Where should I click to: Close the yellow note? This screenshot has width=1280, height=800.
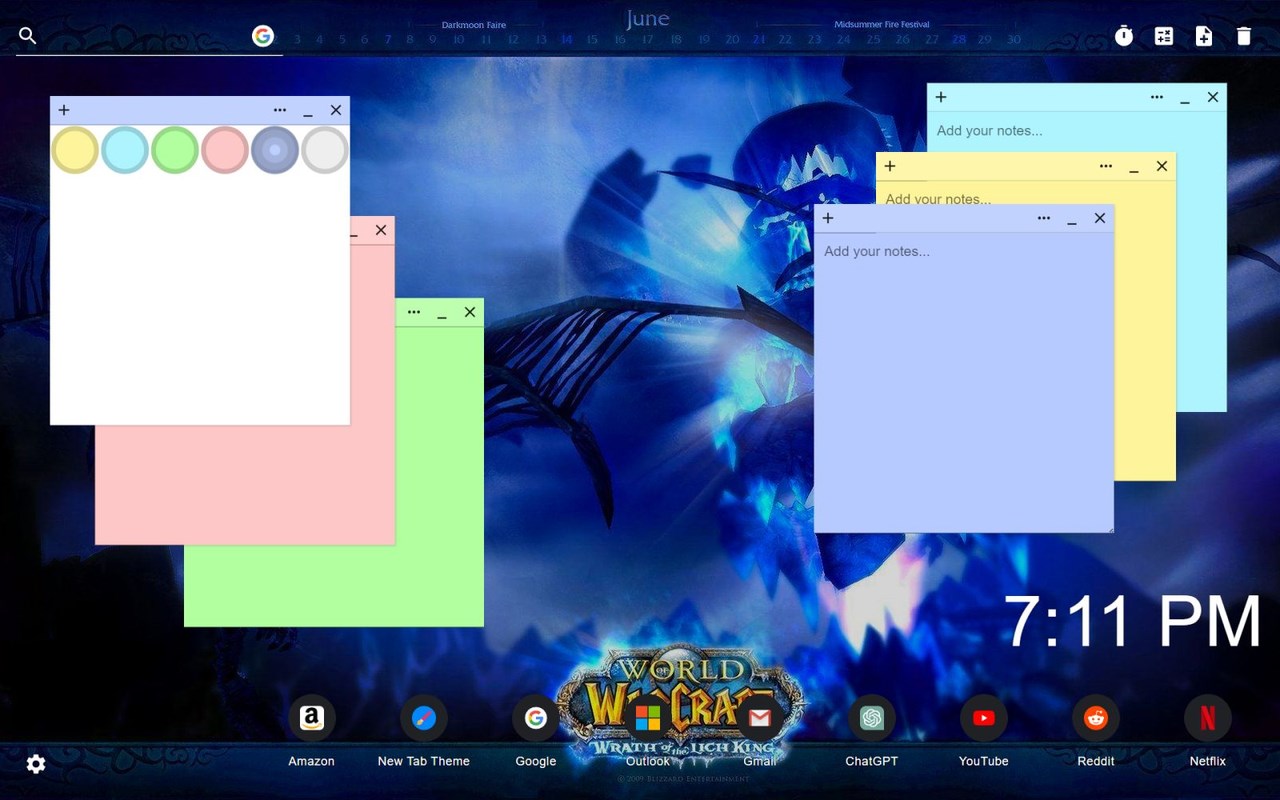(x=1162, y=166)
